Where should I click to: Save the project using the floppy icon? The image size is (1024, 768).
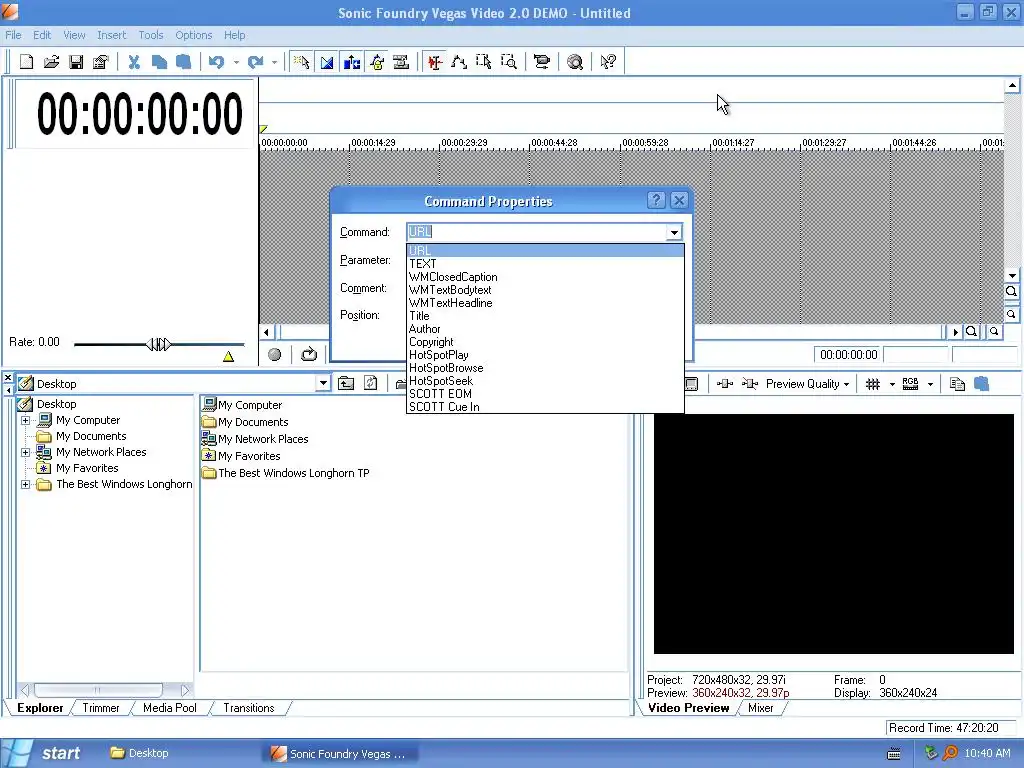[76, 62]
